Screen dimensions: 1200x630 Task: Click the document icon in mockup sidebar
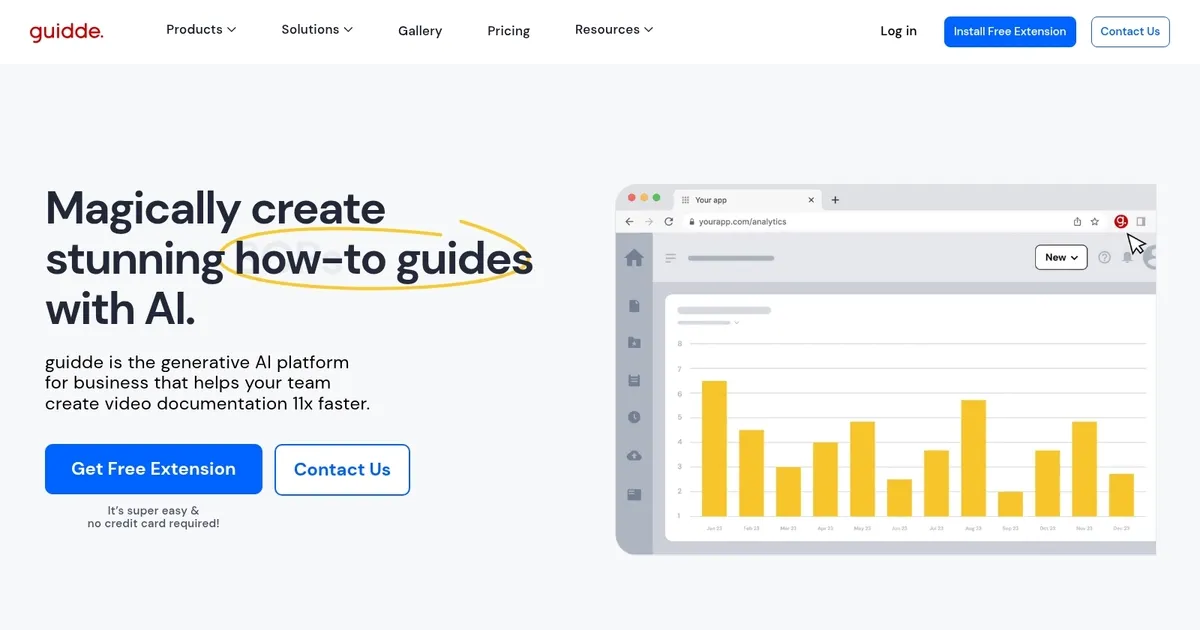pyautogui.click(x=634, y=306)
